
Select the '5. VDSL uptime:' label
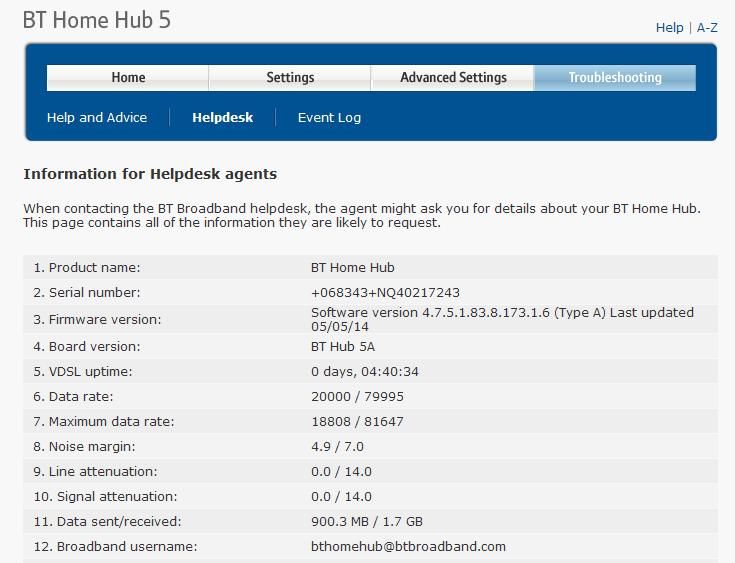click(x=82, y=371)
